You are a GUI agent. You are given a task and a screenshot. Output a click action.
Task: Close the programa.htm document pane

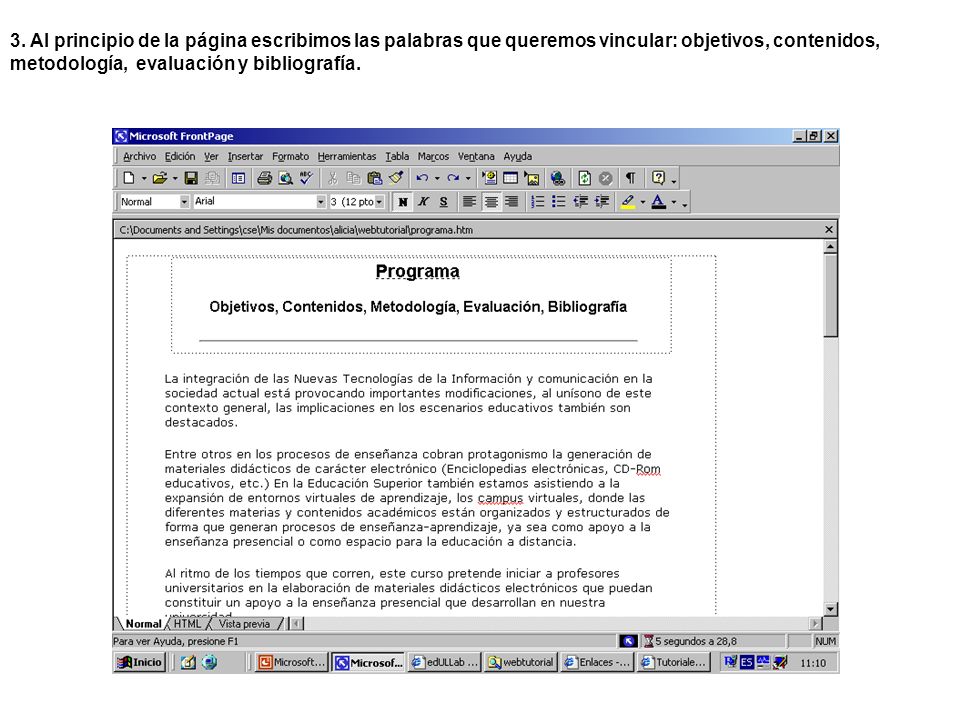829,230
